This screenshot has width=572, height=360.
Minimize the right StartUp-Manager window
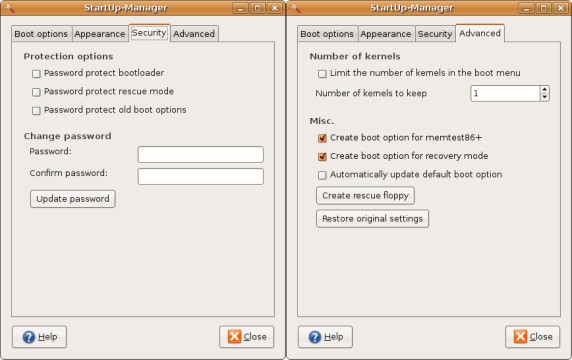(x=526, y=8)
